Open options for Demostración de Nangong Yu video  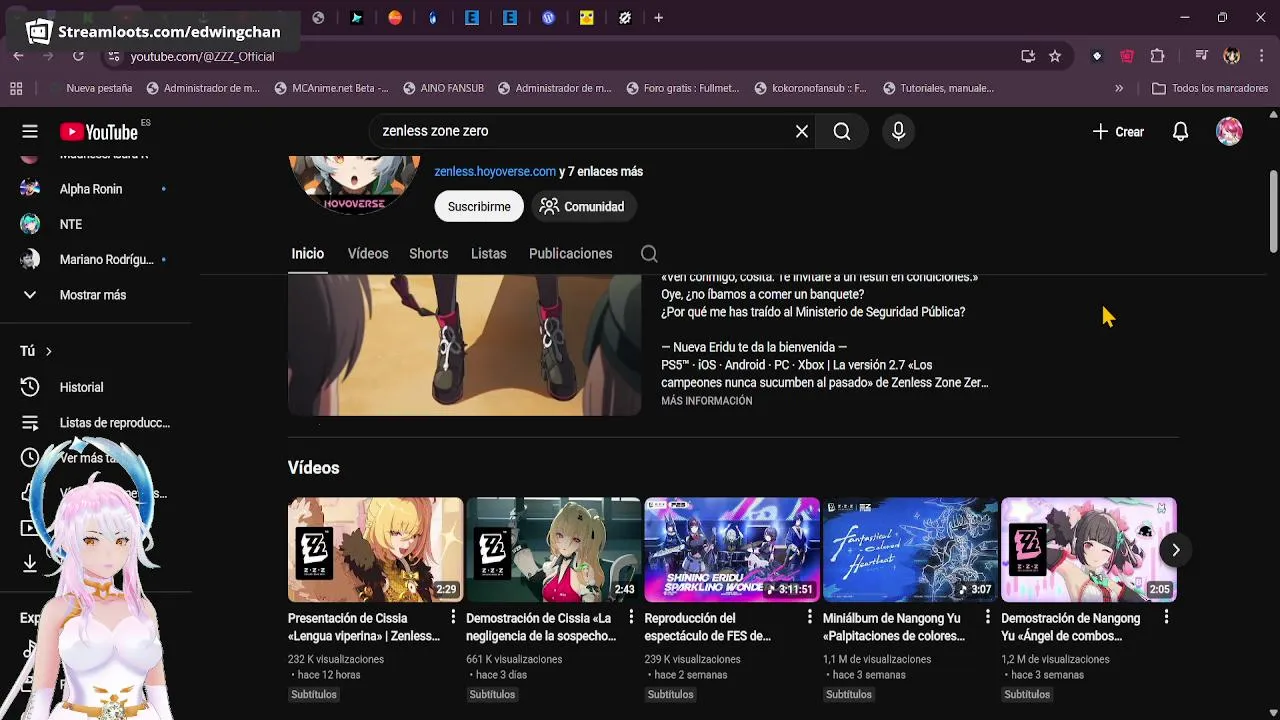[1166, 617]
